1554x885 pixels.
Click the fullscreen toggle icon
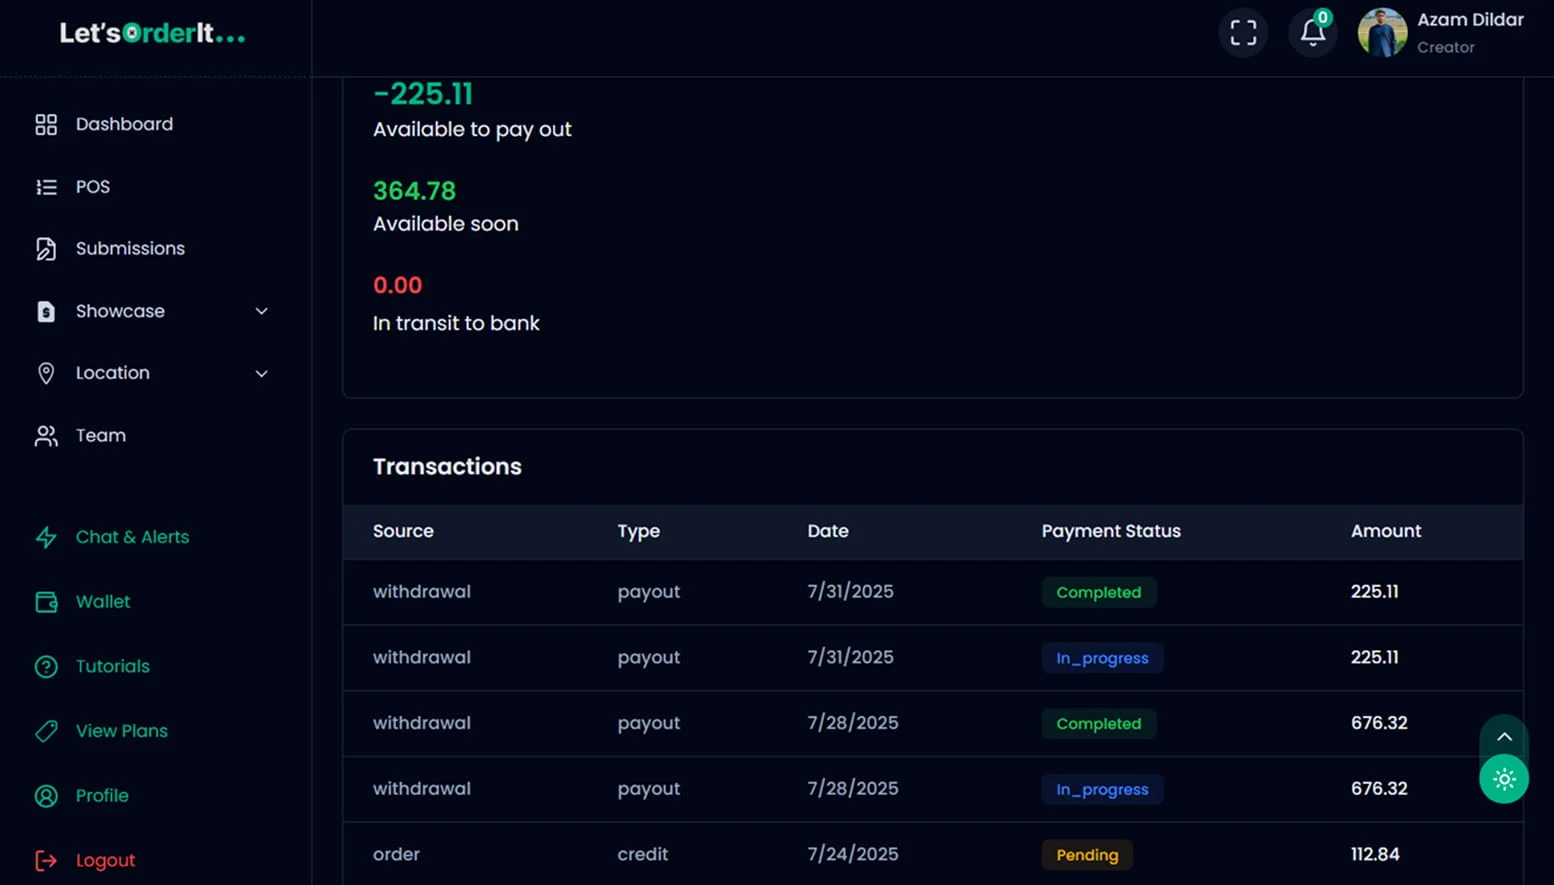coord(1243,33)
